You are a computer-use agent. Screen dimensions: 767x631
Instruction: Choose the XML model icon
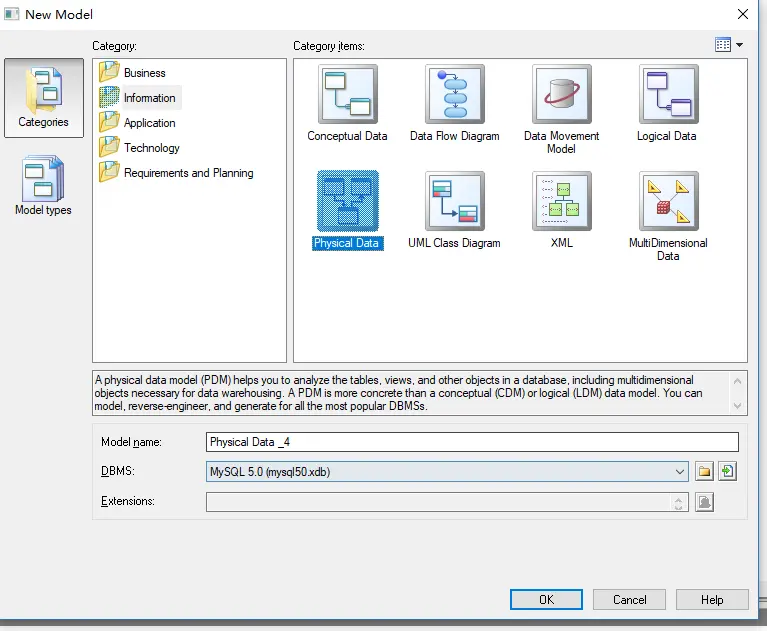[x=562, y=201]
